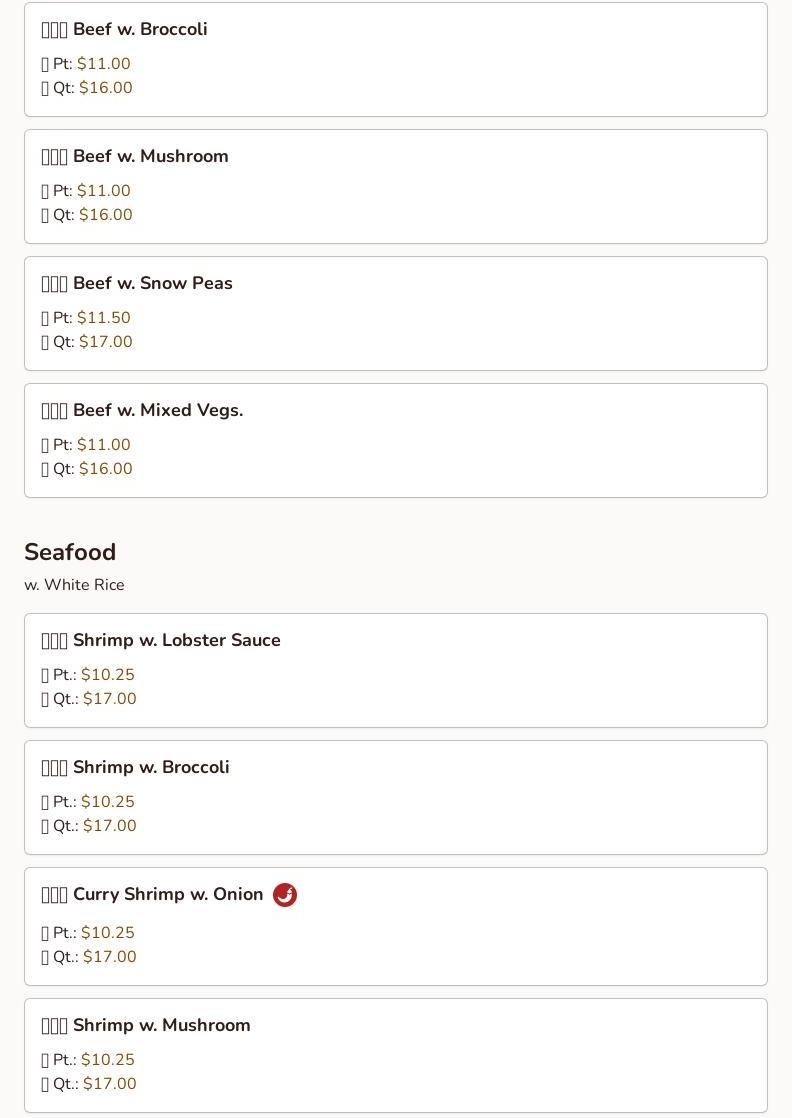
Task: Select Beef w. Mixed Vegs. item title
Action: pyautogui.click(x=158, y=411)
